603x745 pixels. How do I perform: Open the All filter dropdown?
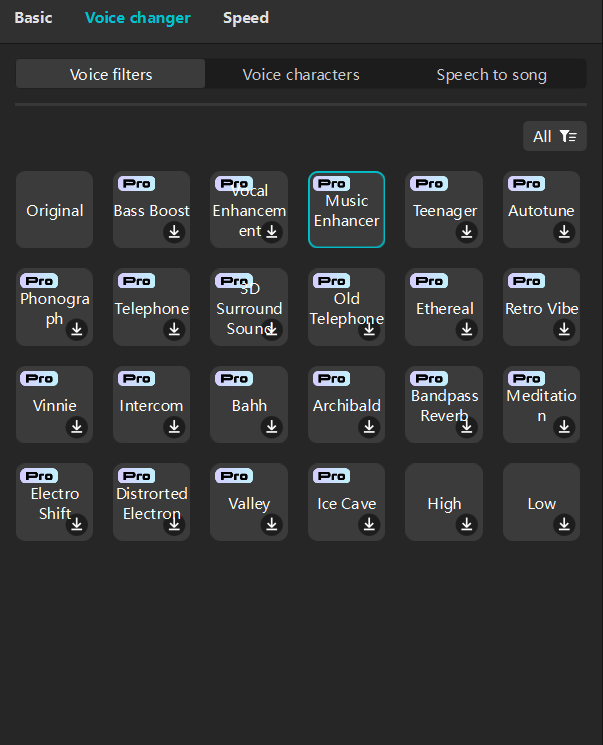(x=555, y=136)
